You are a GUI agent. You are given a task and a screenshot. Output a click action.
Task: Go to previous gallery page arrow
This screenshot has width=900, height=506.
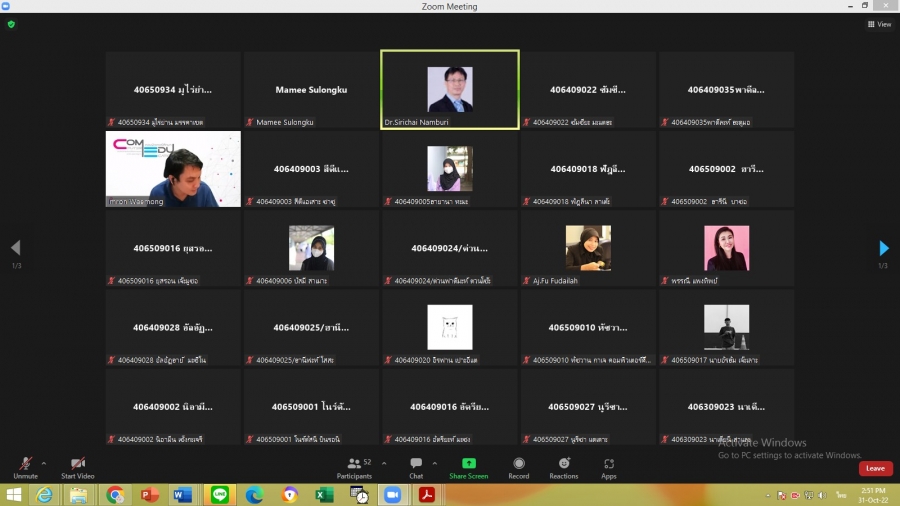pyautogui.click(x=15, y=248)
